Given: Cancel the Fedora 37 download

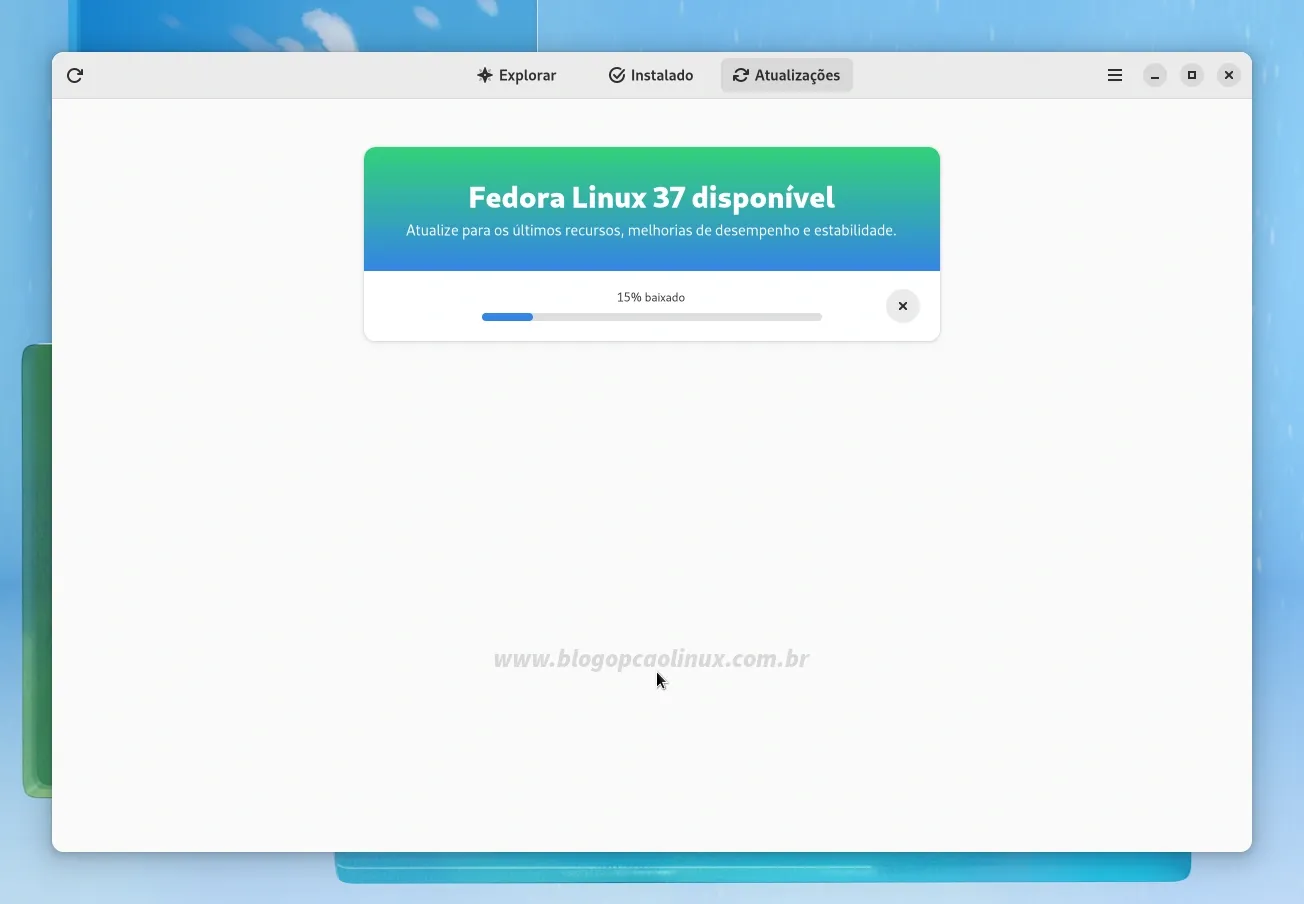Looking at the screenshot, I should pyautogui.click(x=903, y=306).
